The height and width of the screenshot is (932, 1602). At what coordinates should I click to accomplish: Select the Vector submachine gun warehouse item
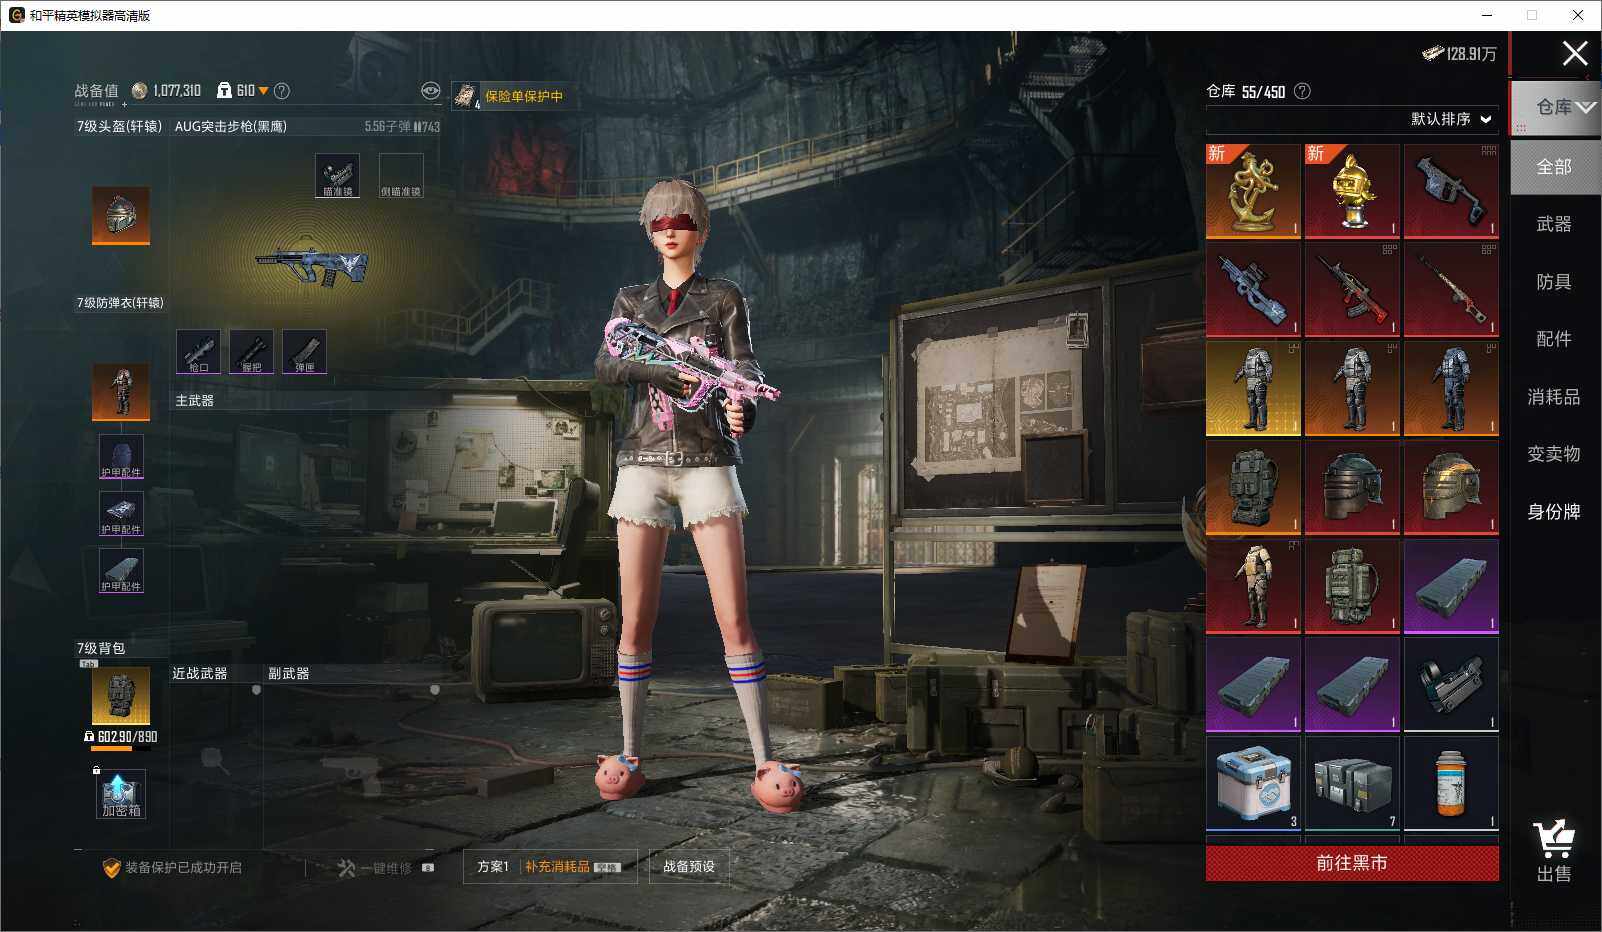point(1451,191)
